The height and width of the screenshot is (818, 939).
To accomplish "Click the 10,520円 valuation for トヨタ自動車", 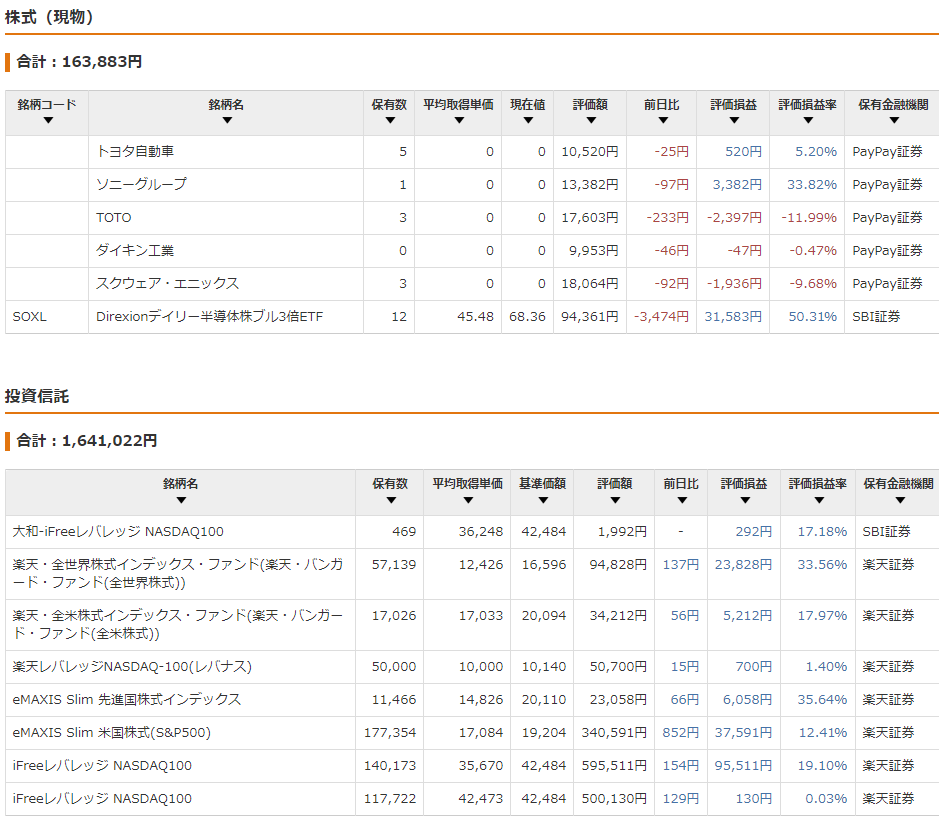I will pos(590,152).
